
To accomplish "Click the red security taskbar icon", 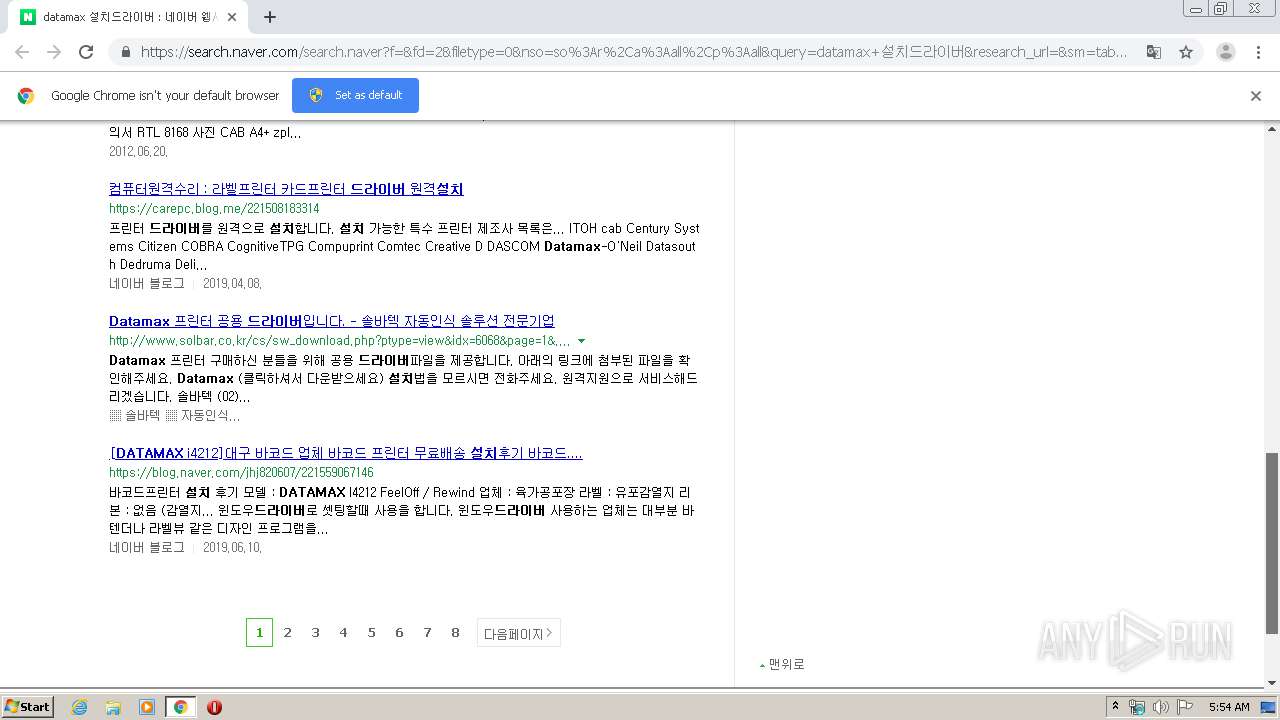I will (214, 707).
